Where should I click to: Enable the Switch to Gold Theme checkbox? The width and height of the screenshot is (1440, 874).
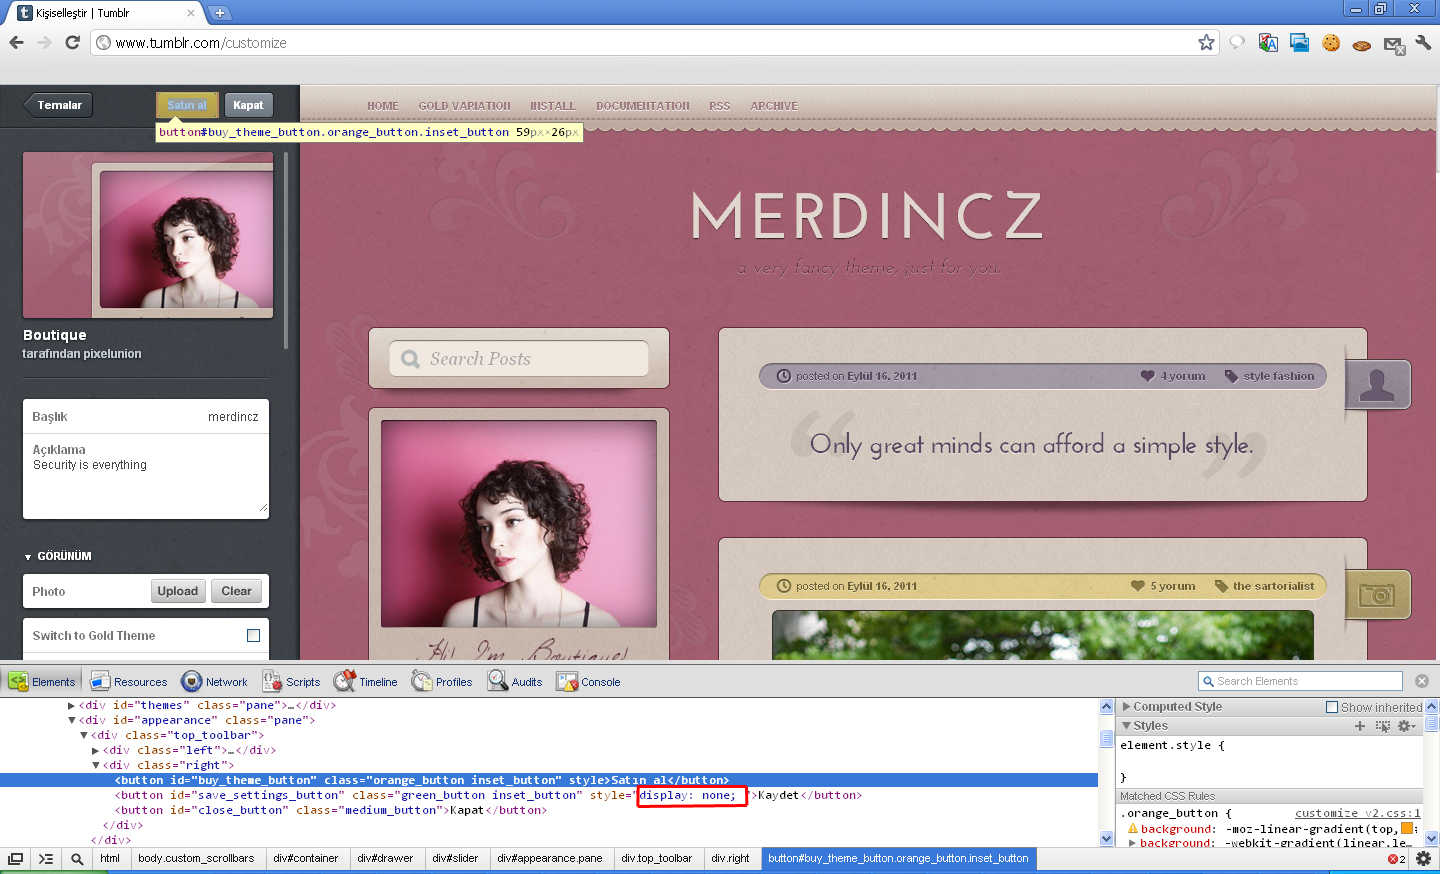tap(253, 635)
